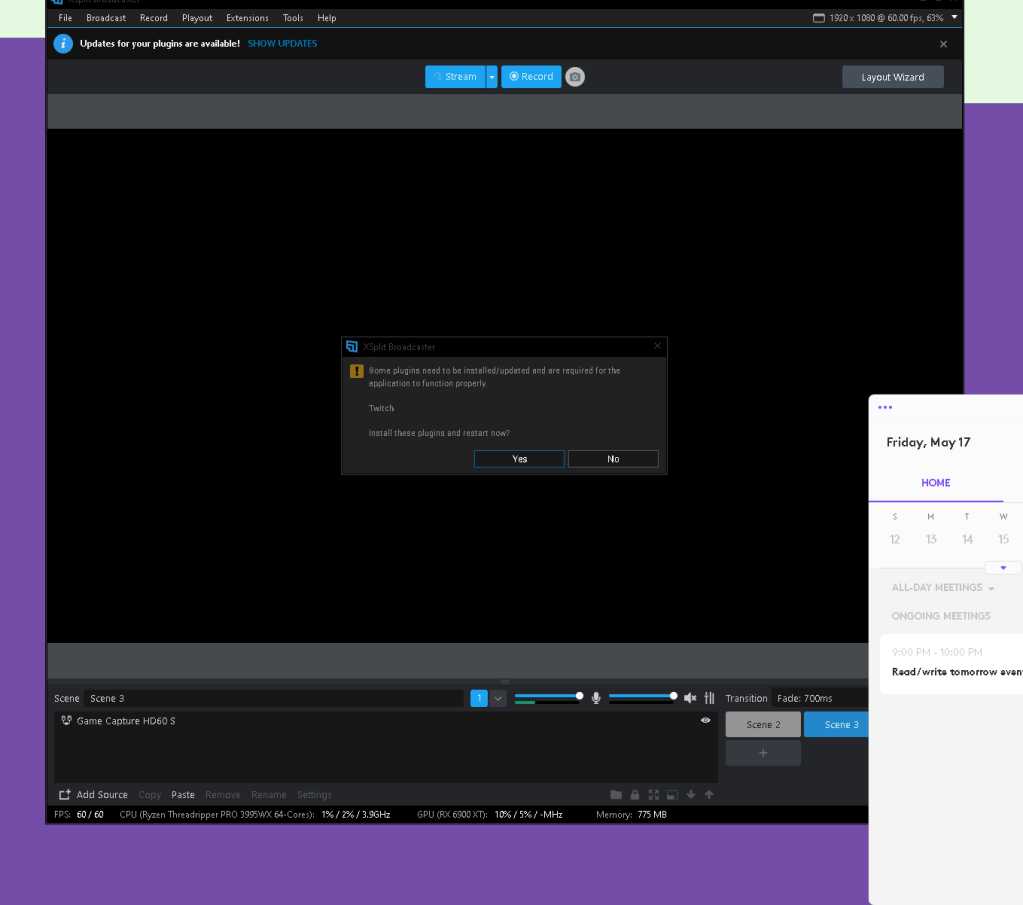Image resolution: width=1023 pixels, height=905 pixels.
Task: Click Settings in source toolbar
Action: pos(314,795)
